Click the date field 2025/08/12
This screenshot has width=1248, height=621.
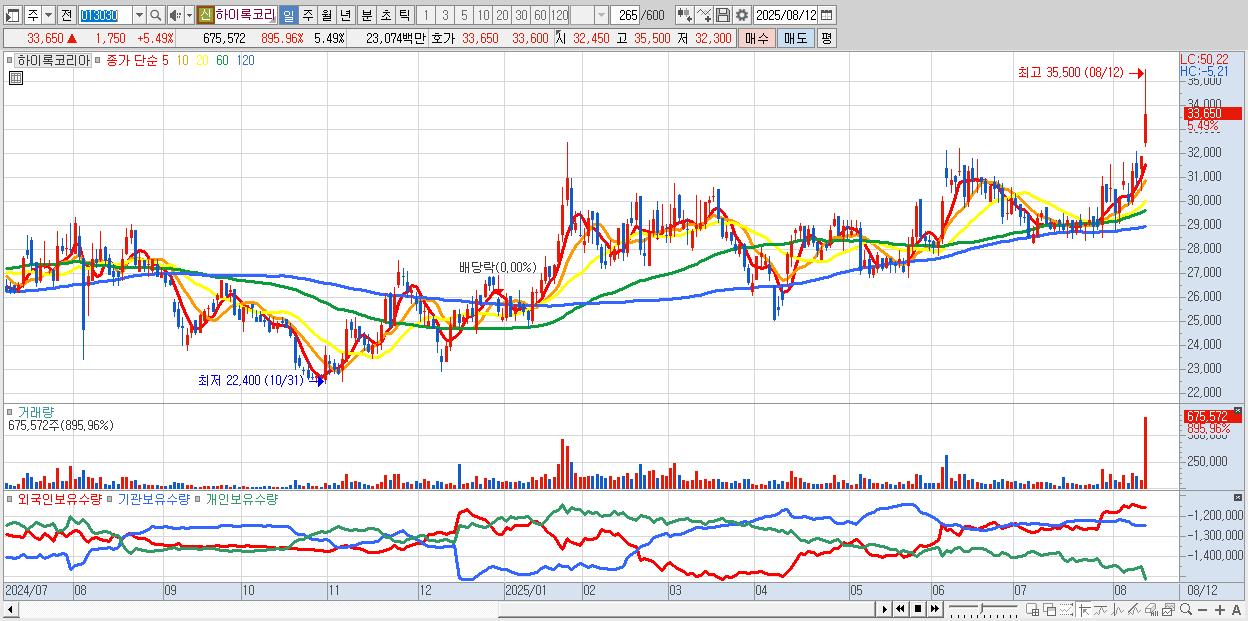click(x=786, y=15)
